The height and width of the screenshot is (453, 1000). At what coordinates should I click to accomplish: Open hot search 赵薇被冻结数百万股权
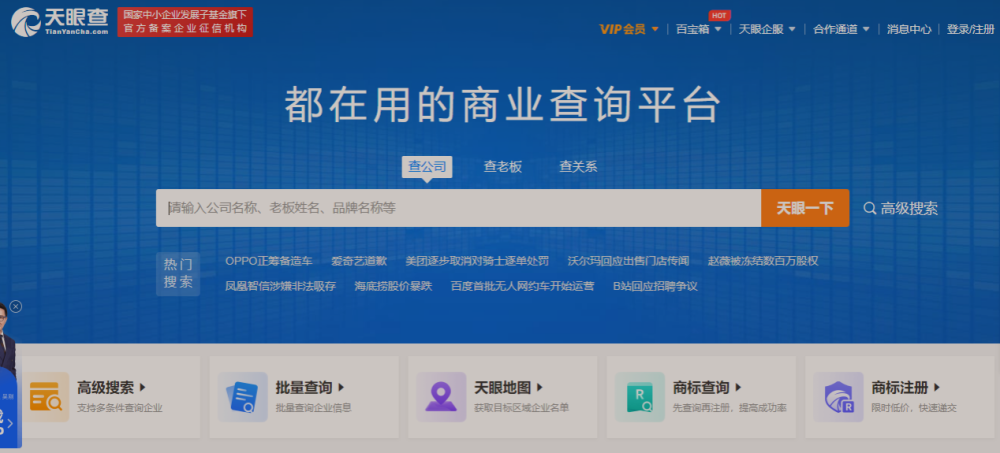coord(763,261)
